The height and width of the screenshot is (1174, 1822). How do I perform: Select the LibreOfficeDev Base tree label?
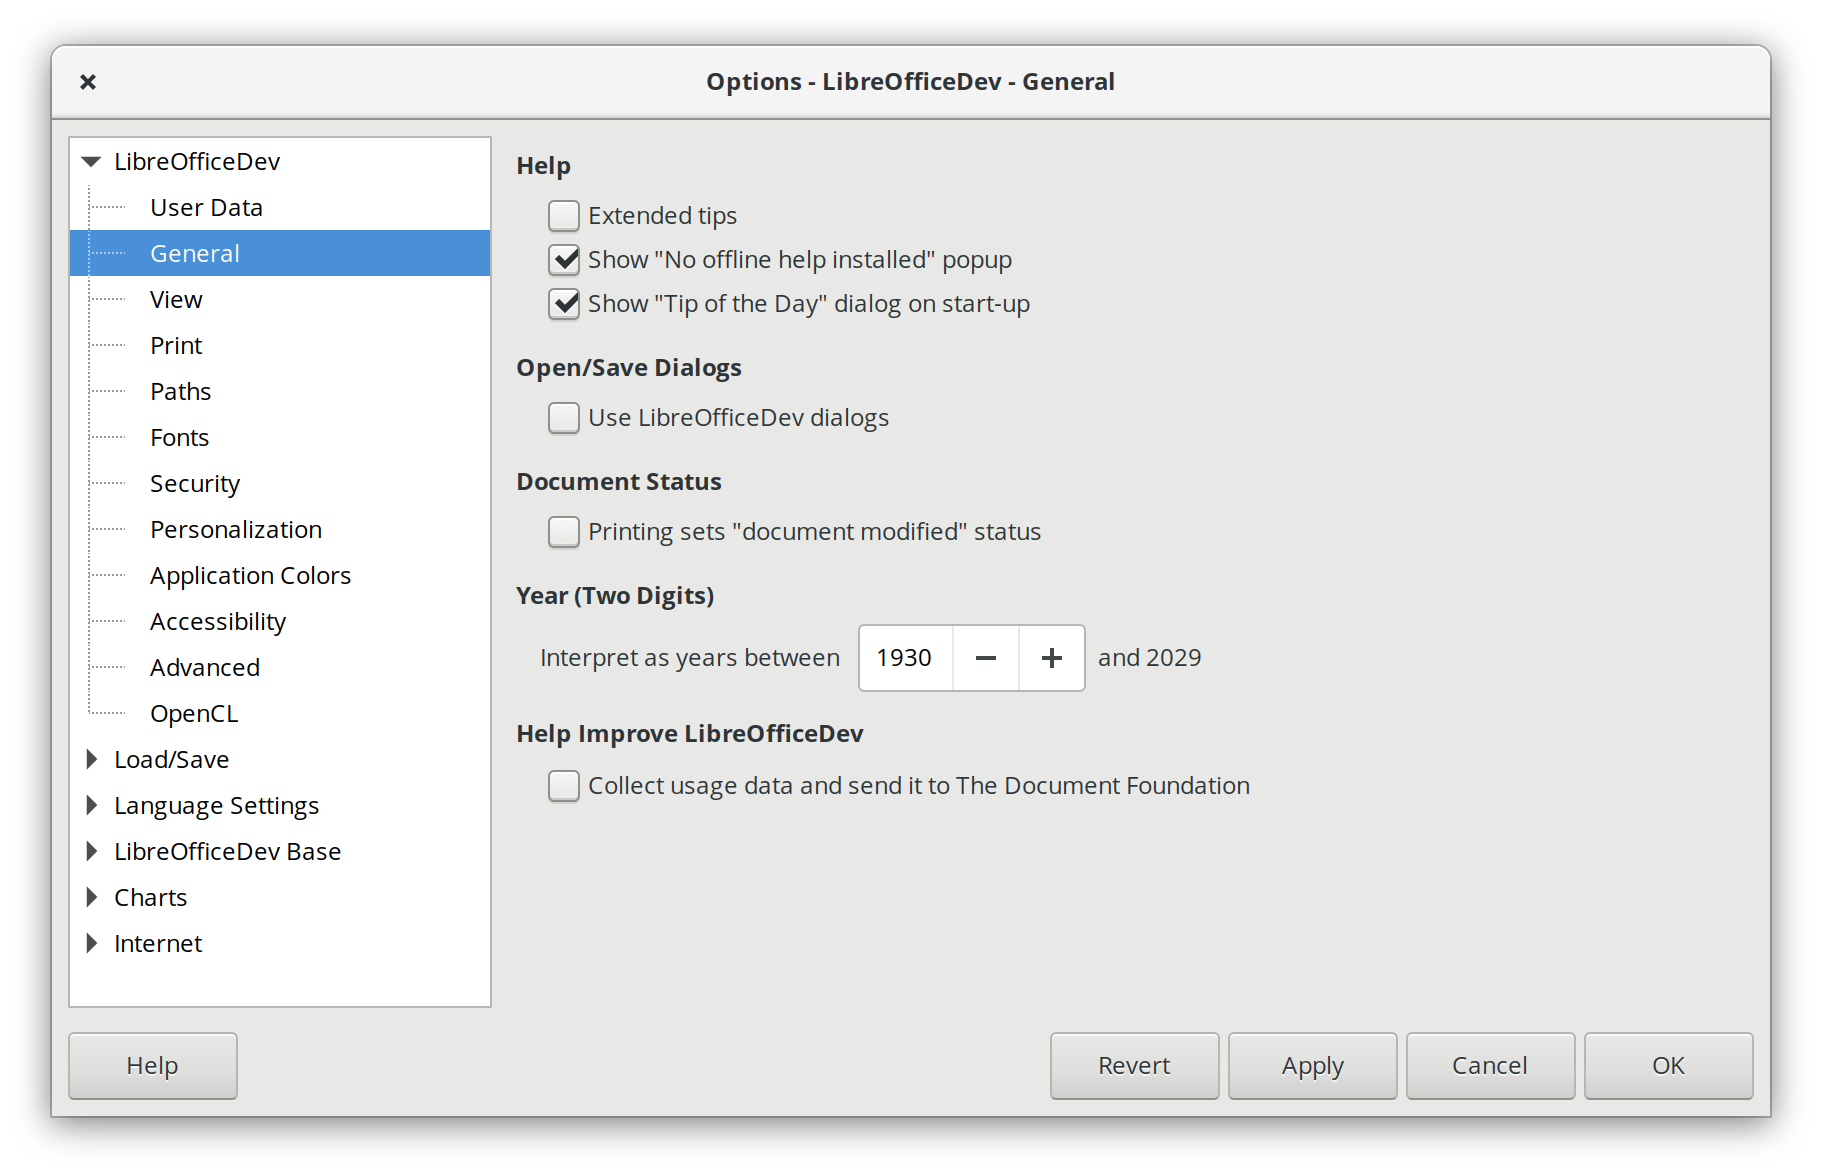(228, 852)
